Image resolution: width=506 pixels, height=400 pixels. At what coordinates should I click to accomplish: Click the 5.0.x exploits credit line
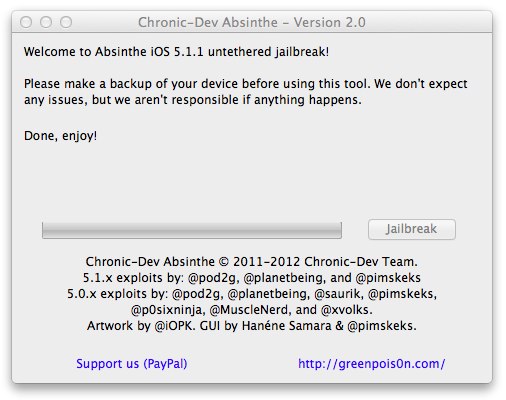click(x=252, y=294)
